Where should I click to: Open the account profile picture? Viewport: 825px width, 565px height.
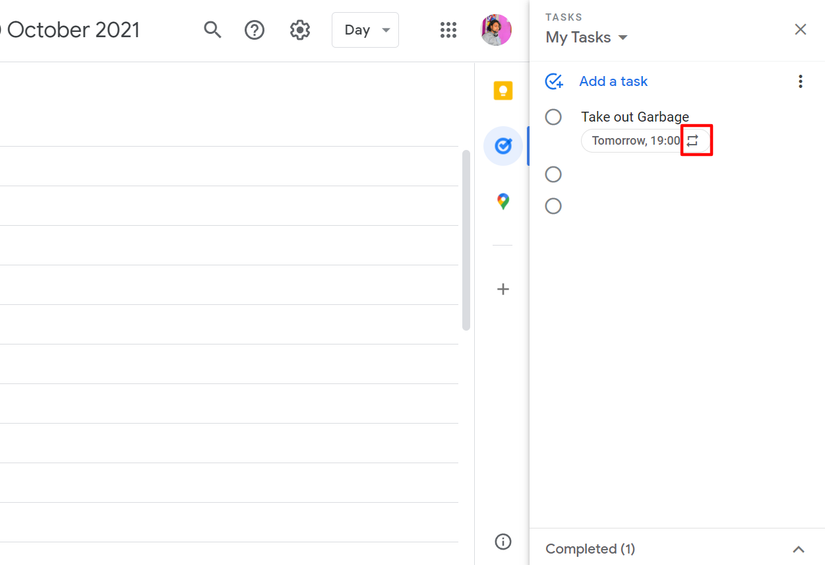(496, 30)
